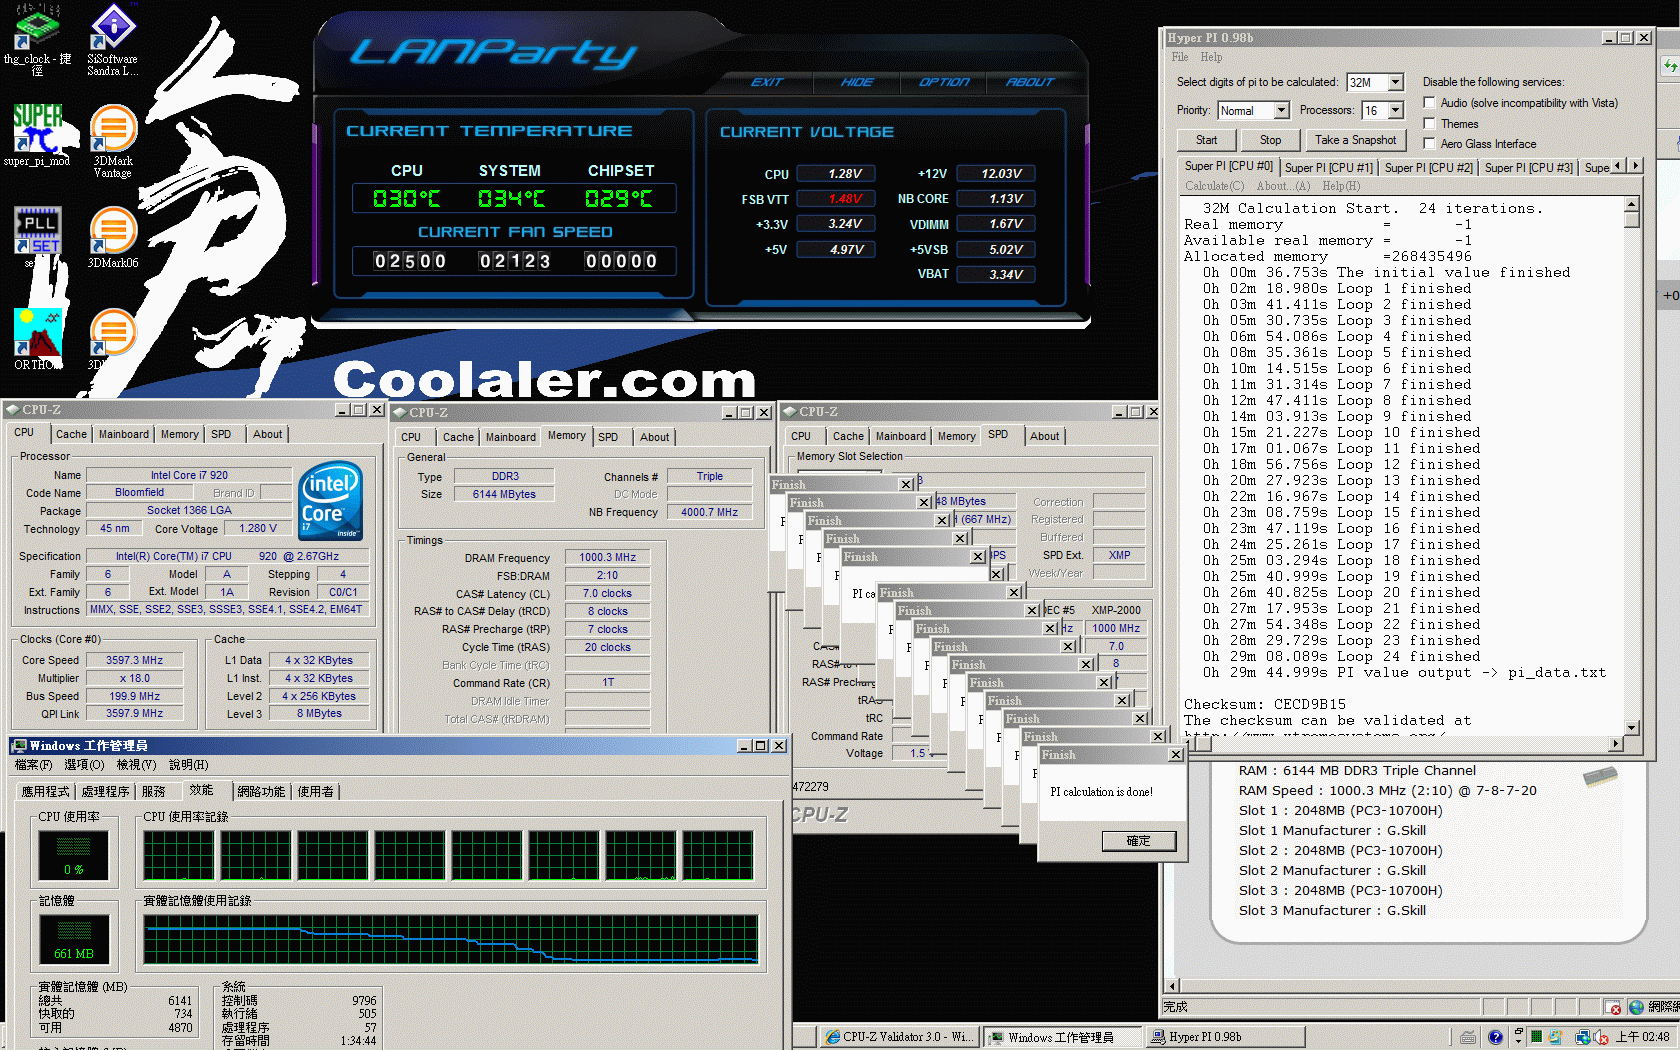Image resolution: width=1680 pixels, height=1050 pixels.
Task: Switch to Hyper PI taskbar button
Action: [x=1224, y=1037]
